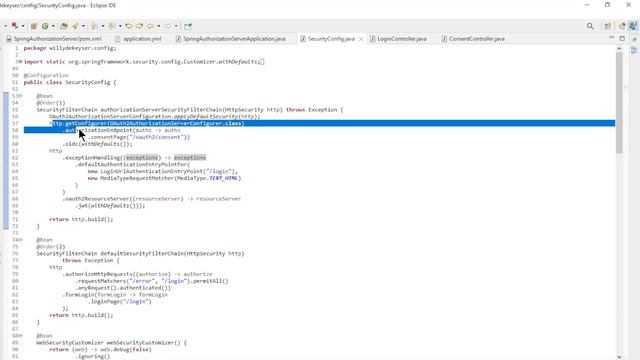Collapse the method fold marker at line 88
The image size is (640, 360).
tap(20, 336)
